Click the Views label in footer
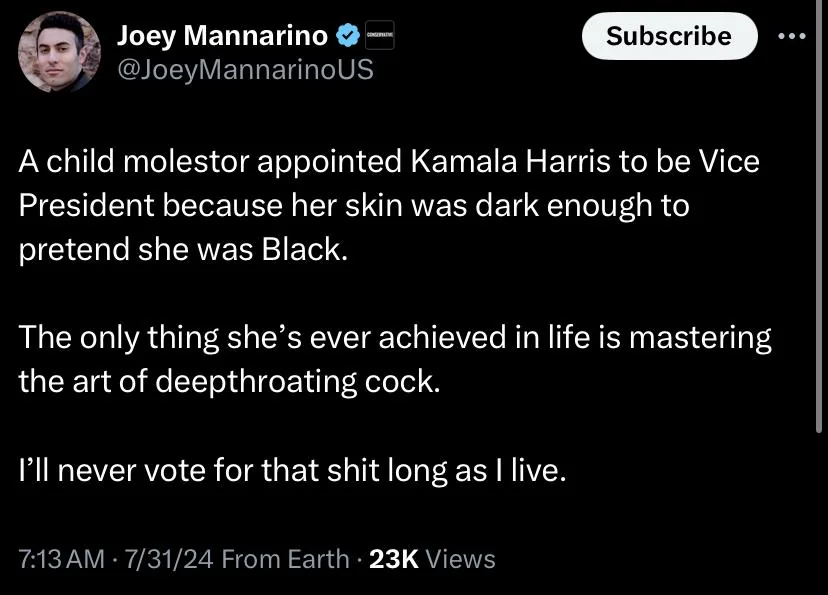Image resolution: width=828 pixels, height=595 pixels. tap(460, 559)
